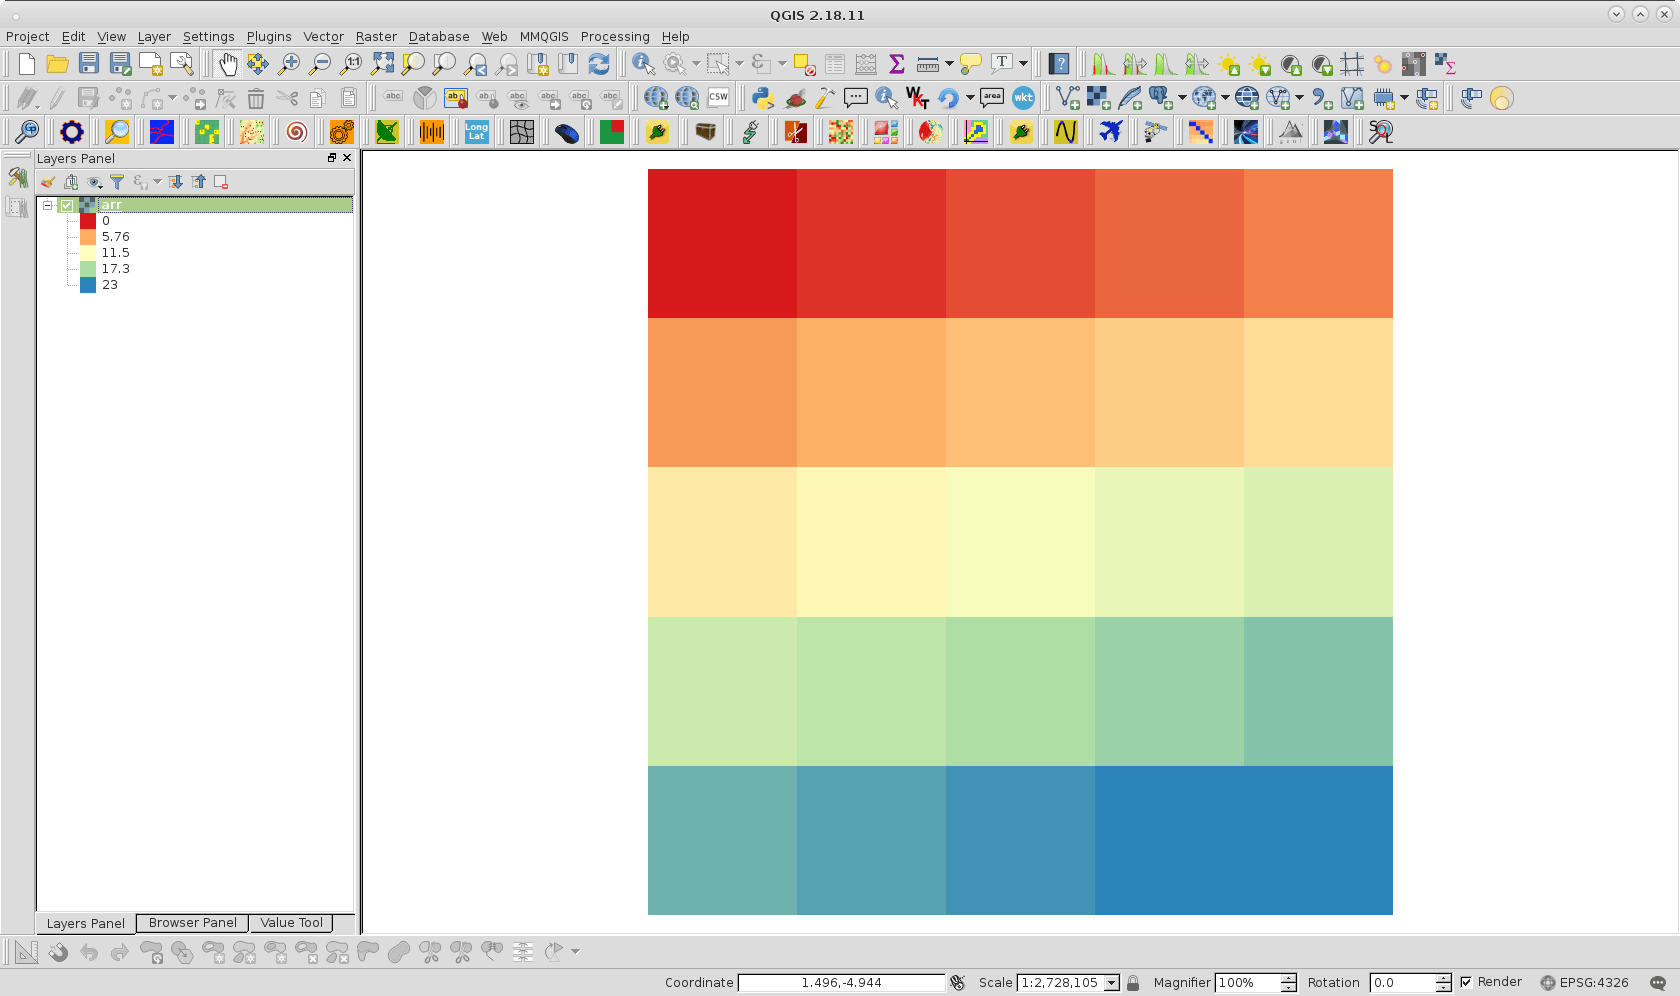Viewport: 1680px width, 996px height.
Task: Open layer styling paintbrush in Layers Panel
Action: 47,182
